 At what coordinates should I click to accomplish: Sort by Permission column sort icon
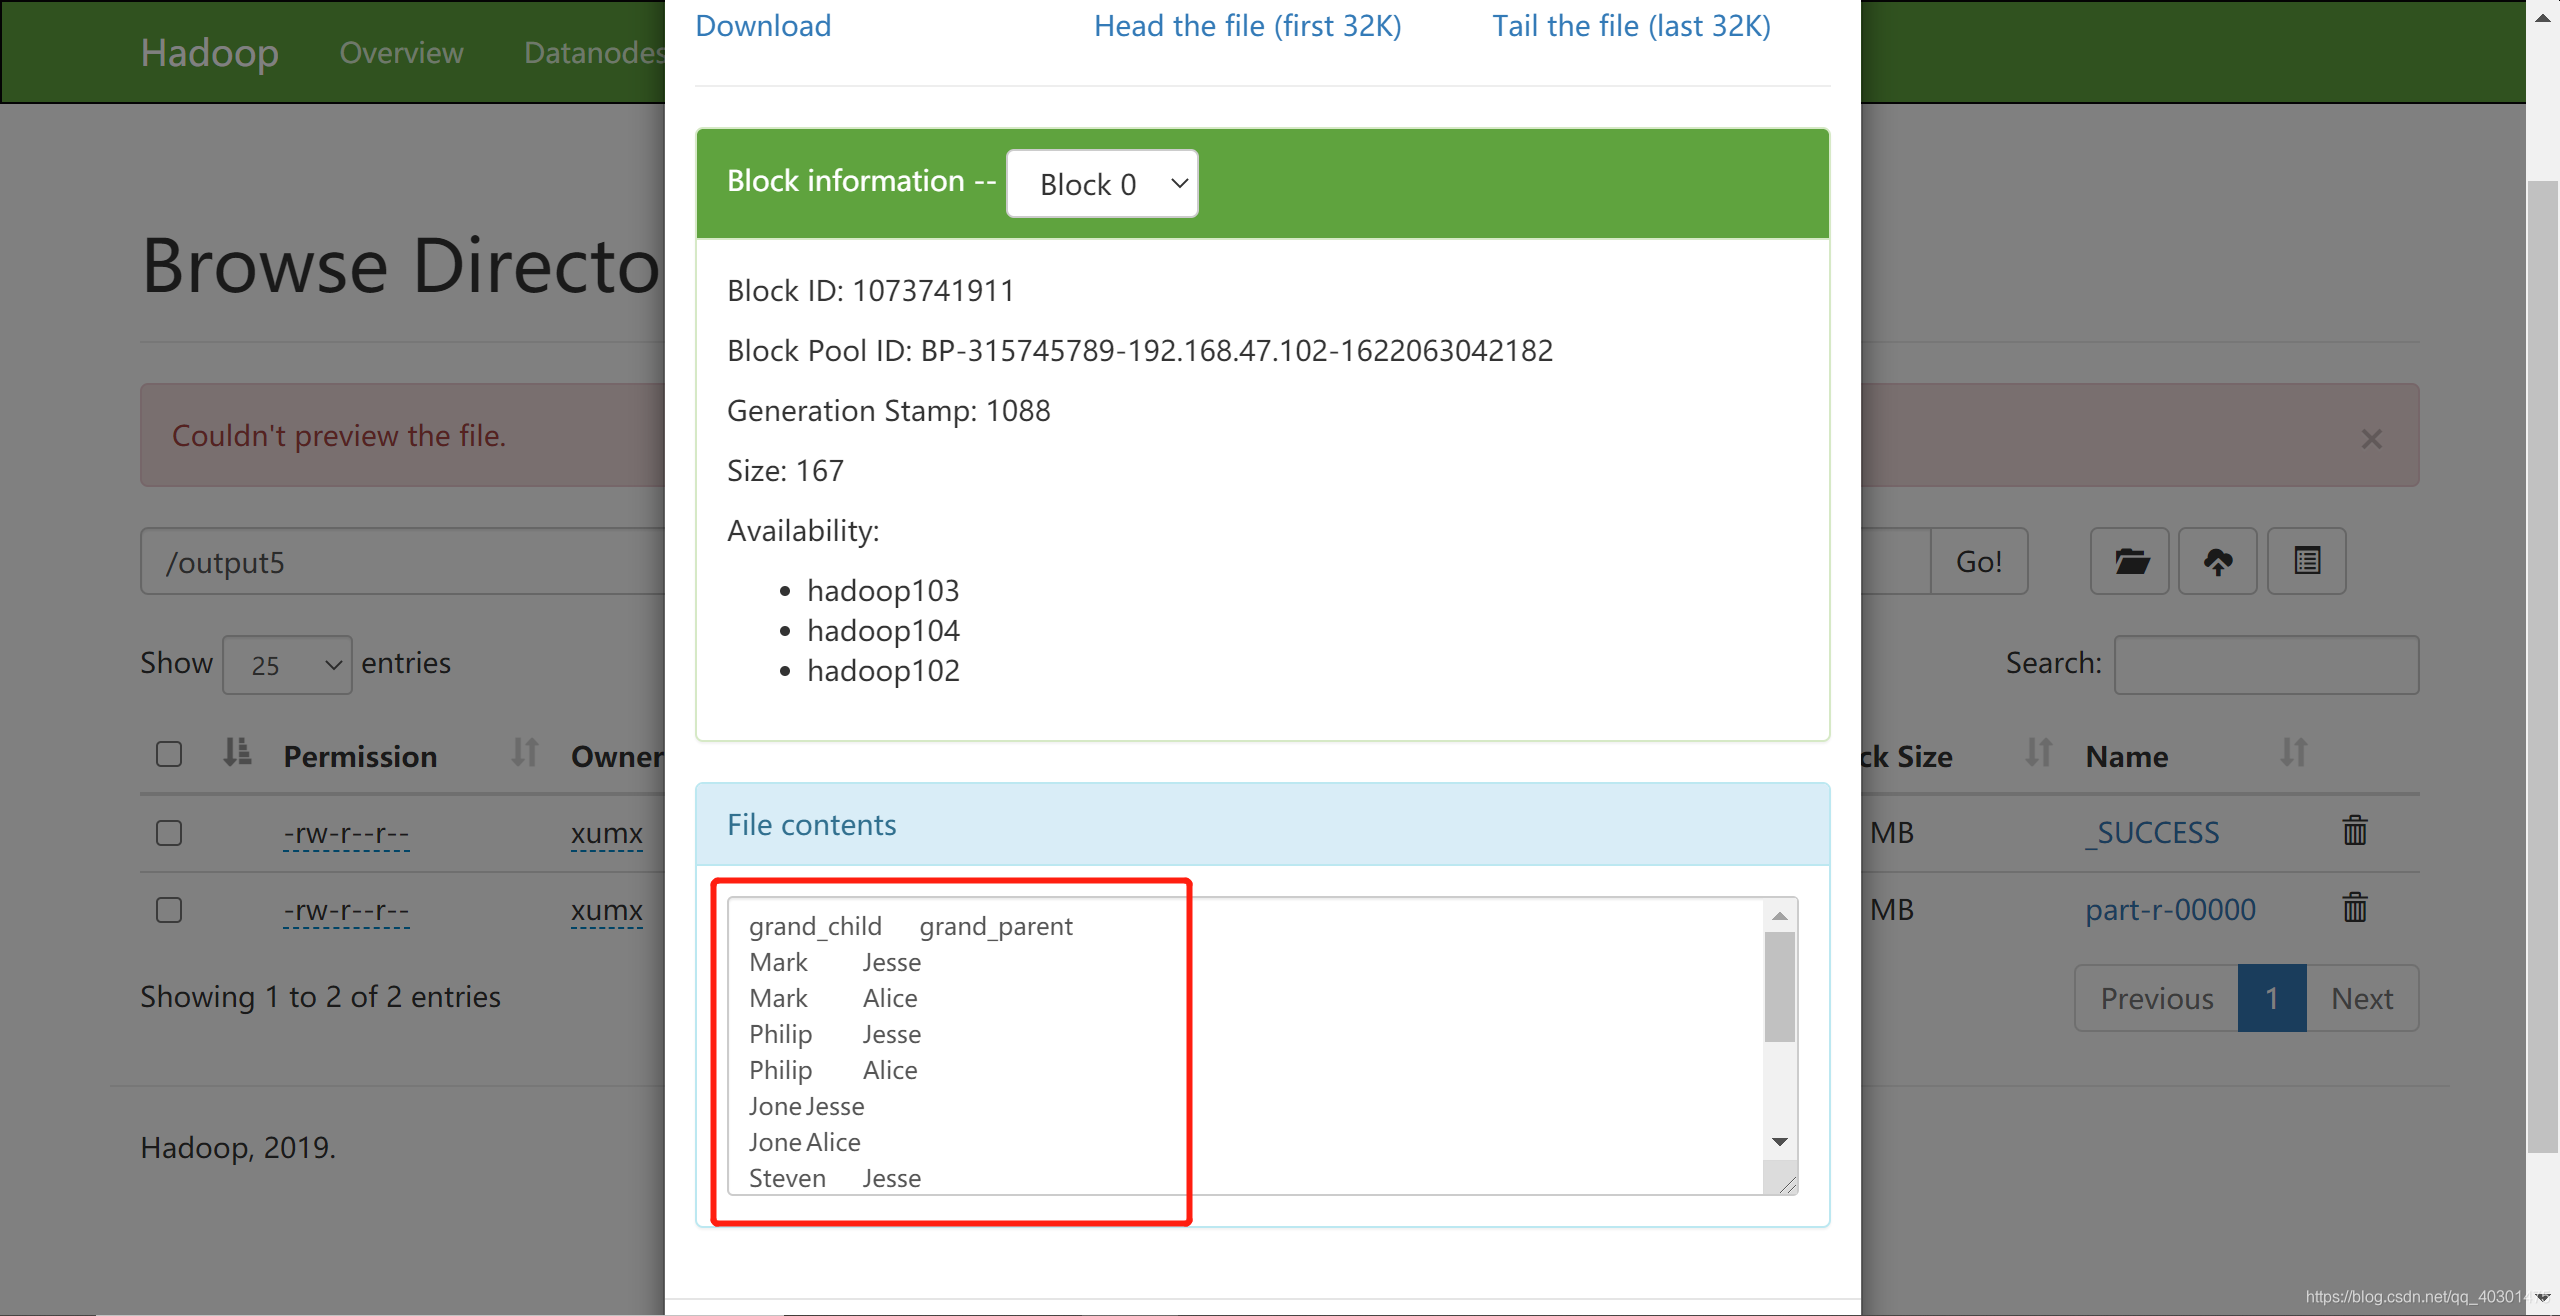(x=525, y=753)
